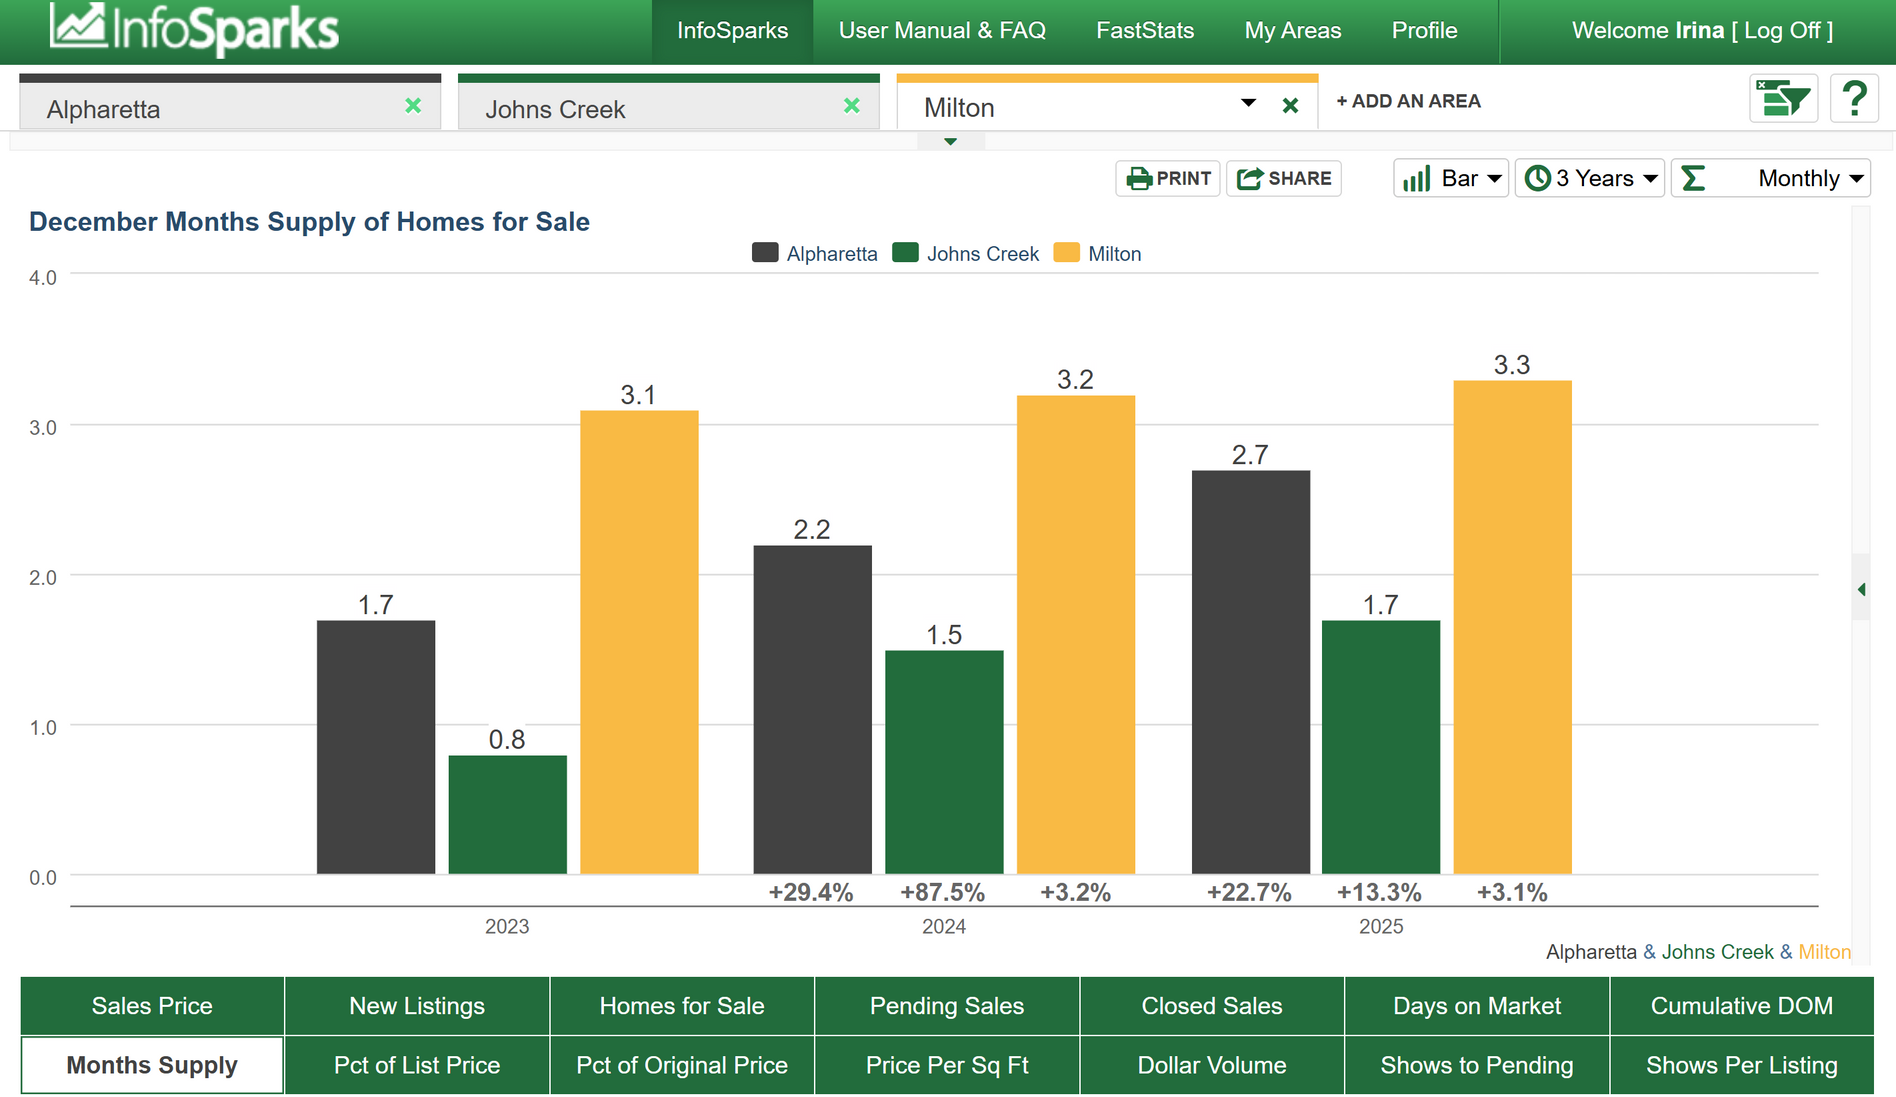Click the InfoSparks logo
The width and height of the screenshot is (1896, 1097).
194,28
